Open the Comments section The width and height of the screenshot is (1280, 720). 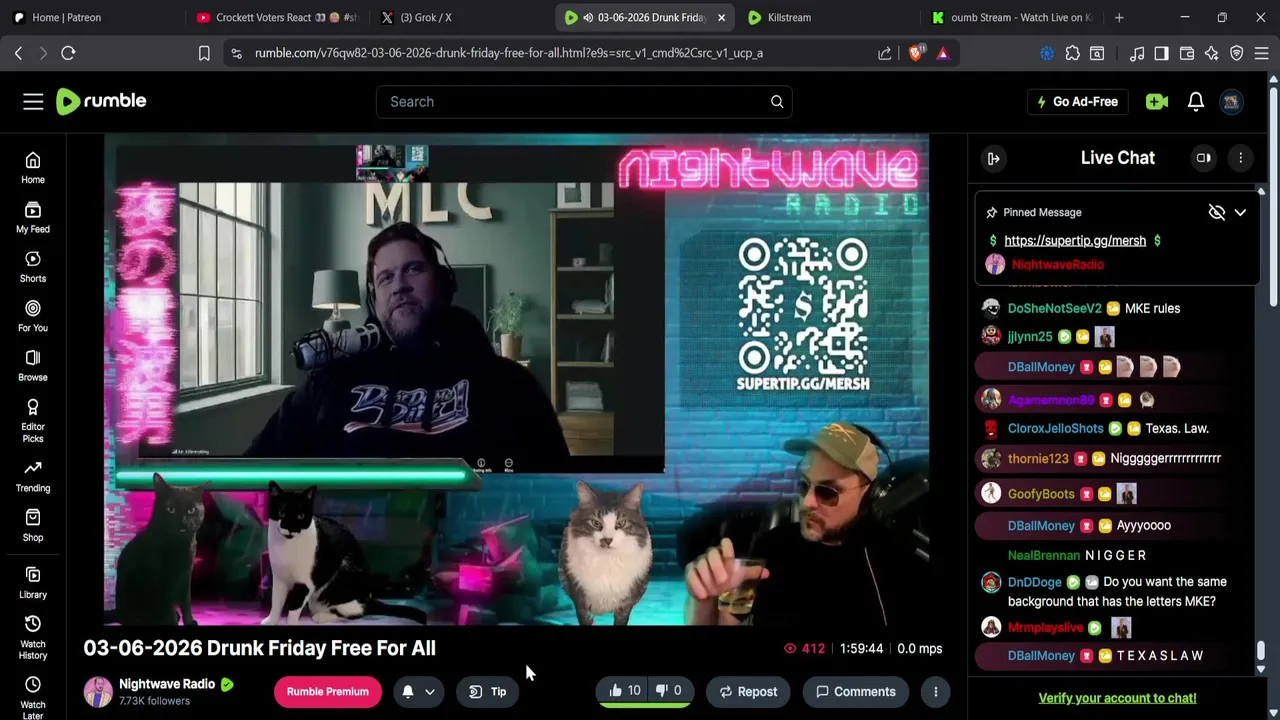(x=855, y=691)
